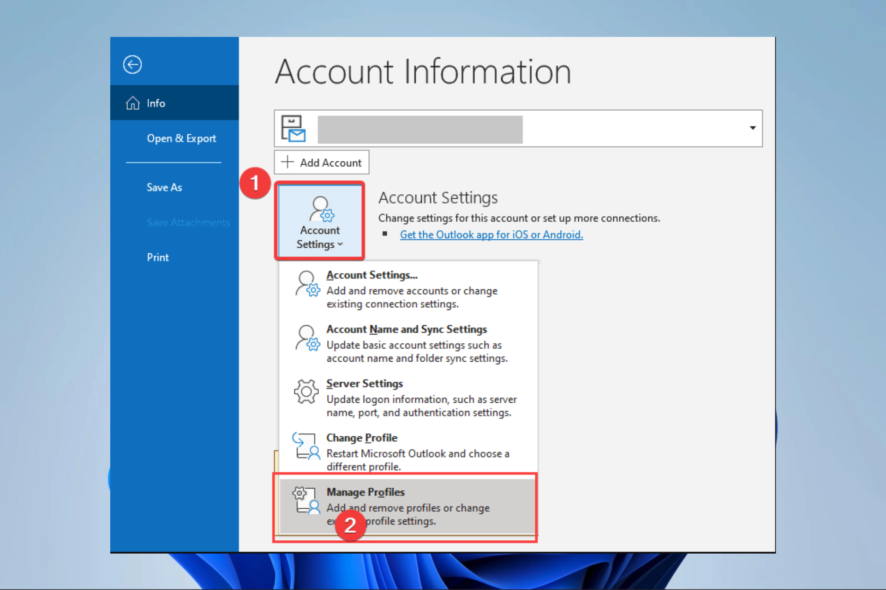Click Get the Outlook app for iOS or Android link
The width and height of the screenshot is (886, 590).
(x=491, y=235)
